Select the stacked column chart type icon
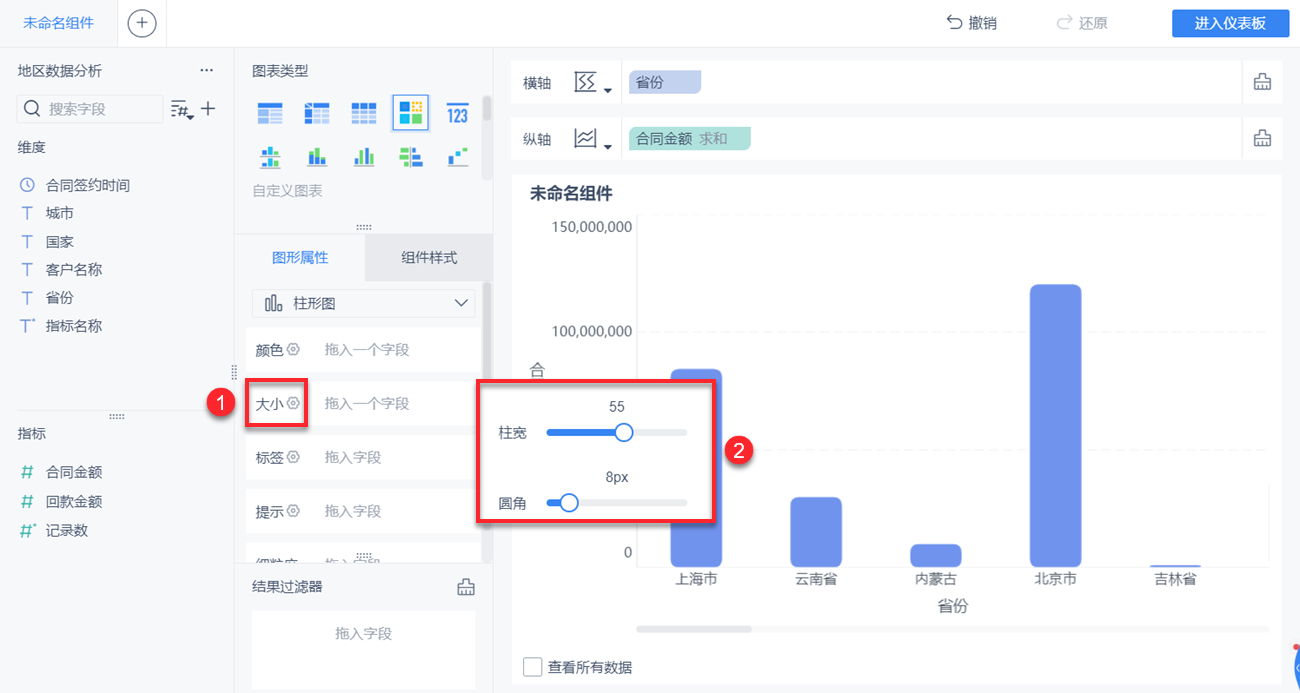 pyautogui.click(x=317, y=157)
